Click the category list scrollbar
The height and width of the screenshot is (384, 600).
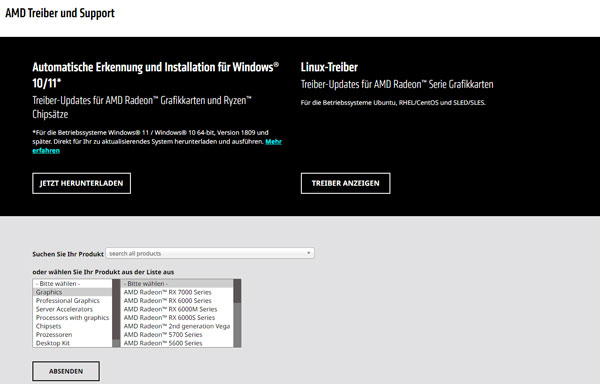point(116,313)
